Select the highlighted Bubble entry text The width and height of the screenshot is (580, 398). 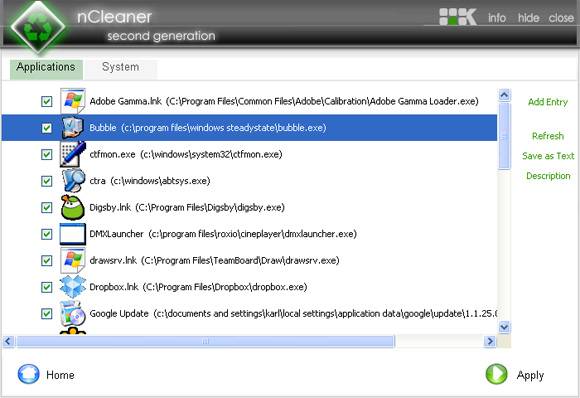[x=208, y=128]
